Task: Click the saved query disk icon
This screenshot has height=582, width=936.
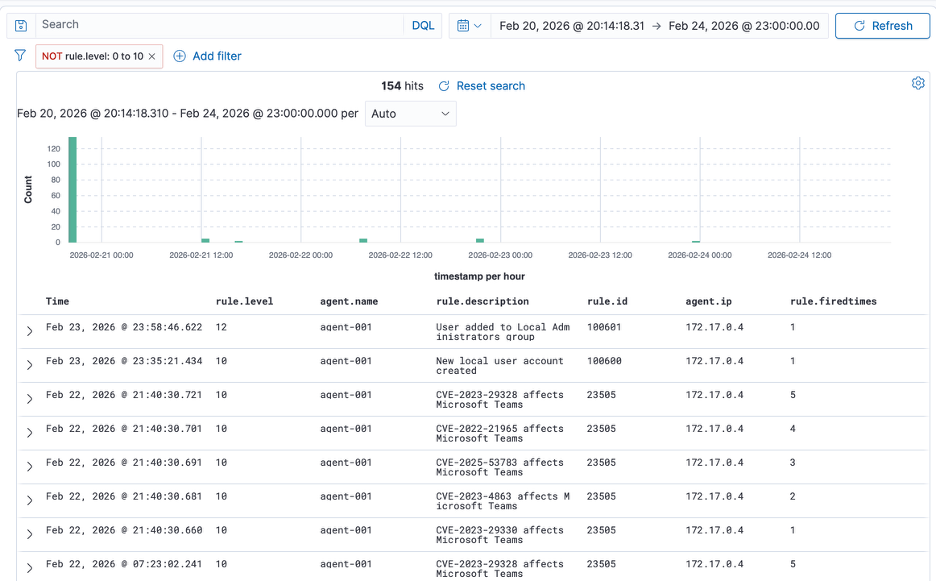Action: click(21, 25)
